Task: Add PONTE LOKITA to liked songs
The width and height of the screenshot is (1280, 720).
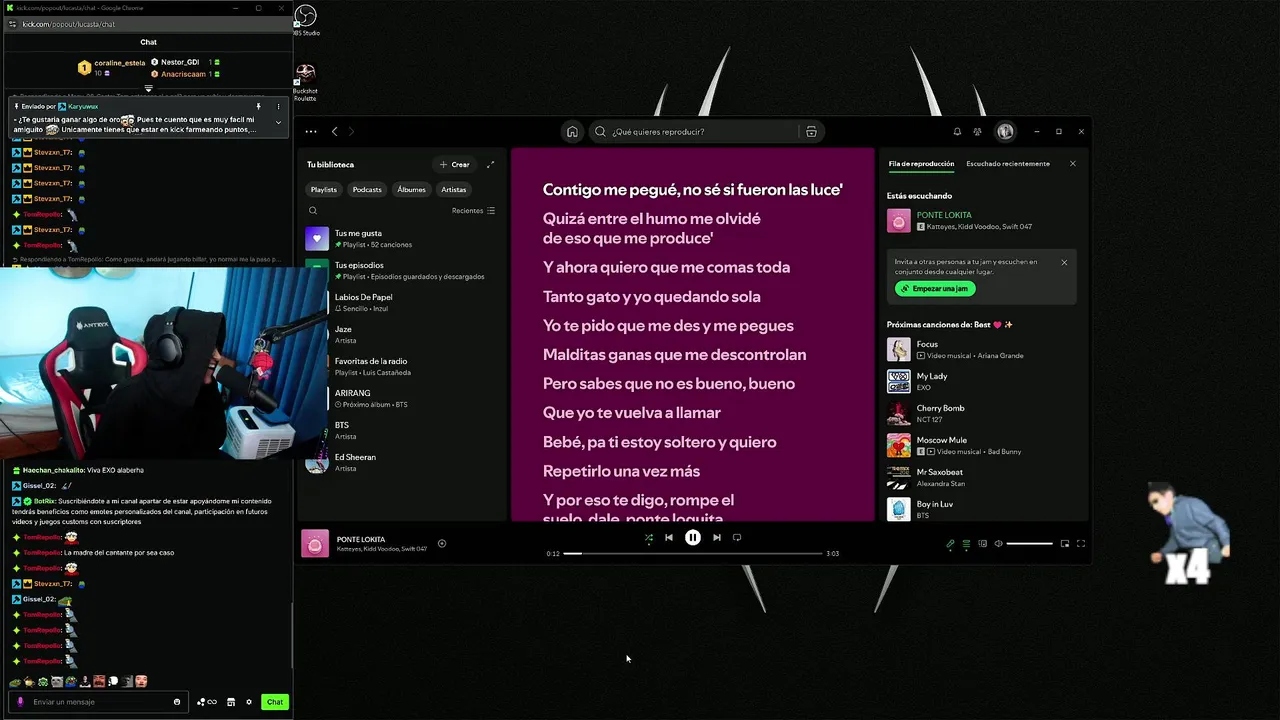Action: [x=442, y=544]
